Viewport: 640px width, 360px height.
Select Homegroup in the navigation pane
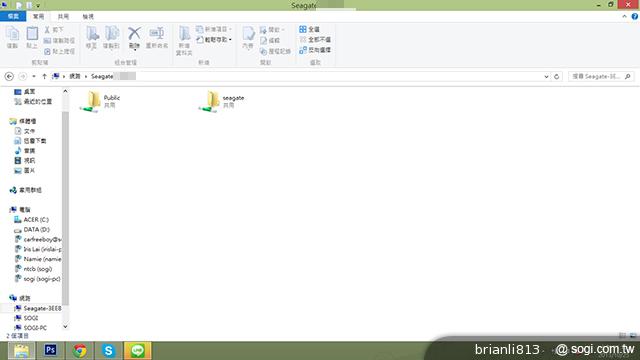(x=30, y=190)
